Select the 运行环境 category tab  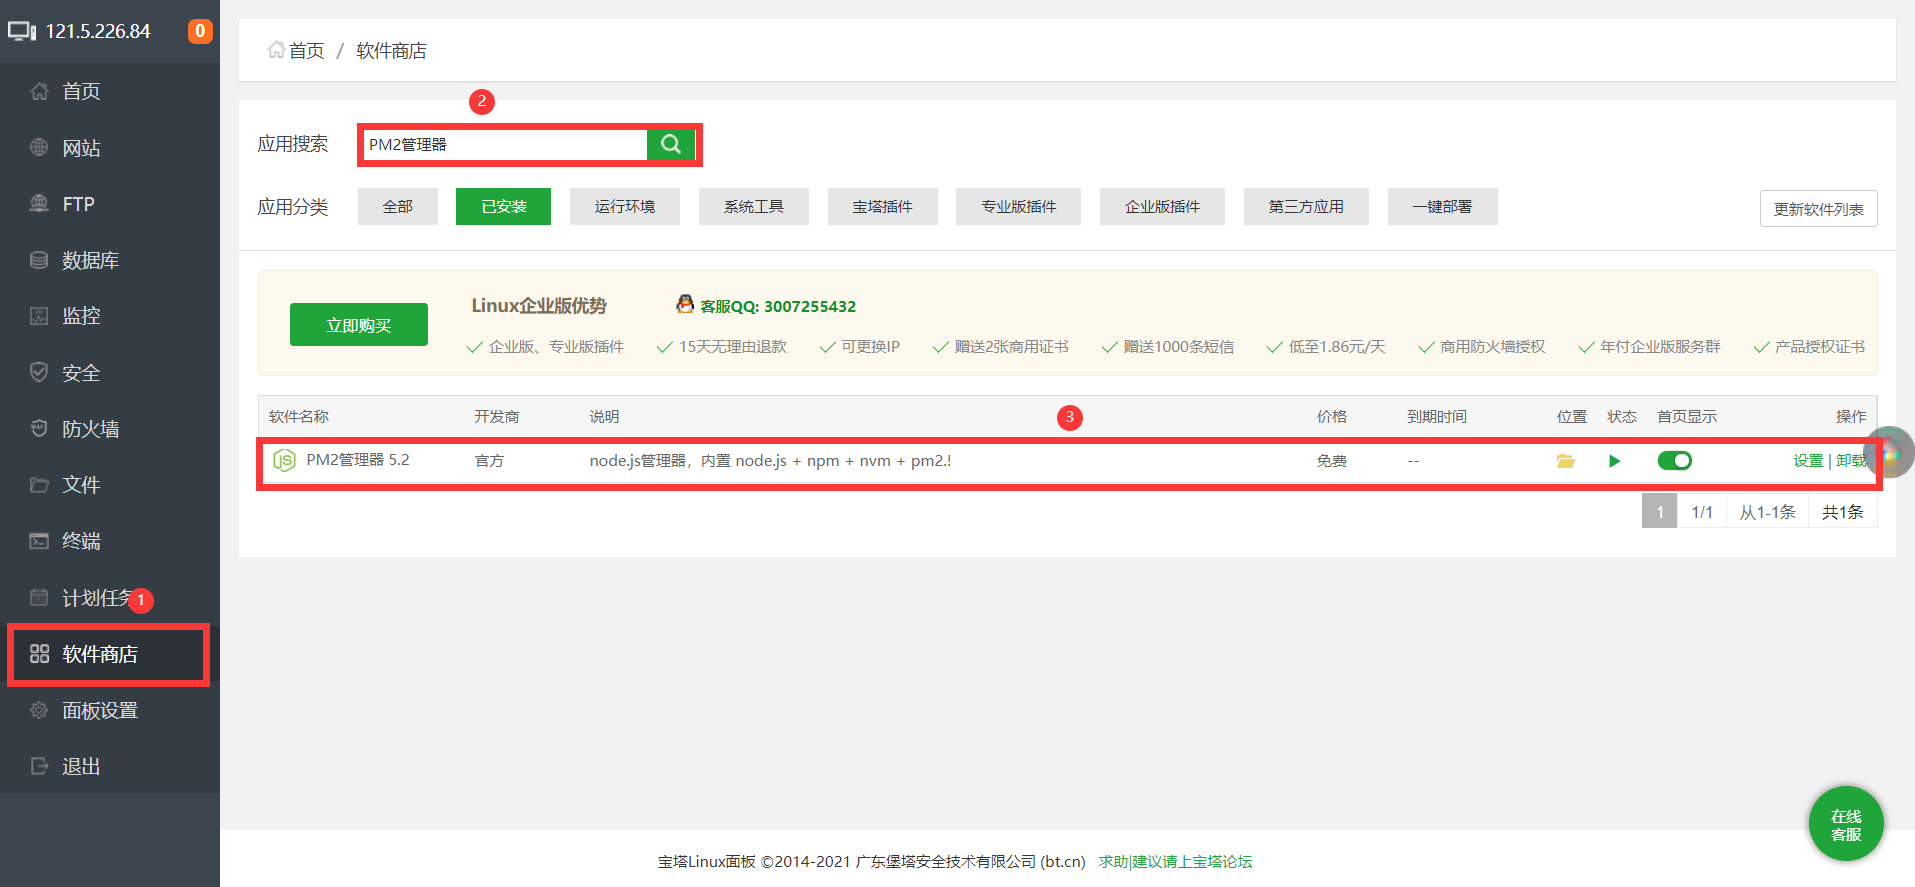click(625, 206)
